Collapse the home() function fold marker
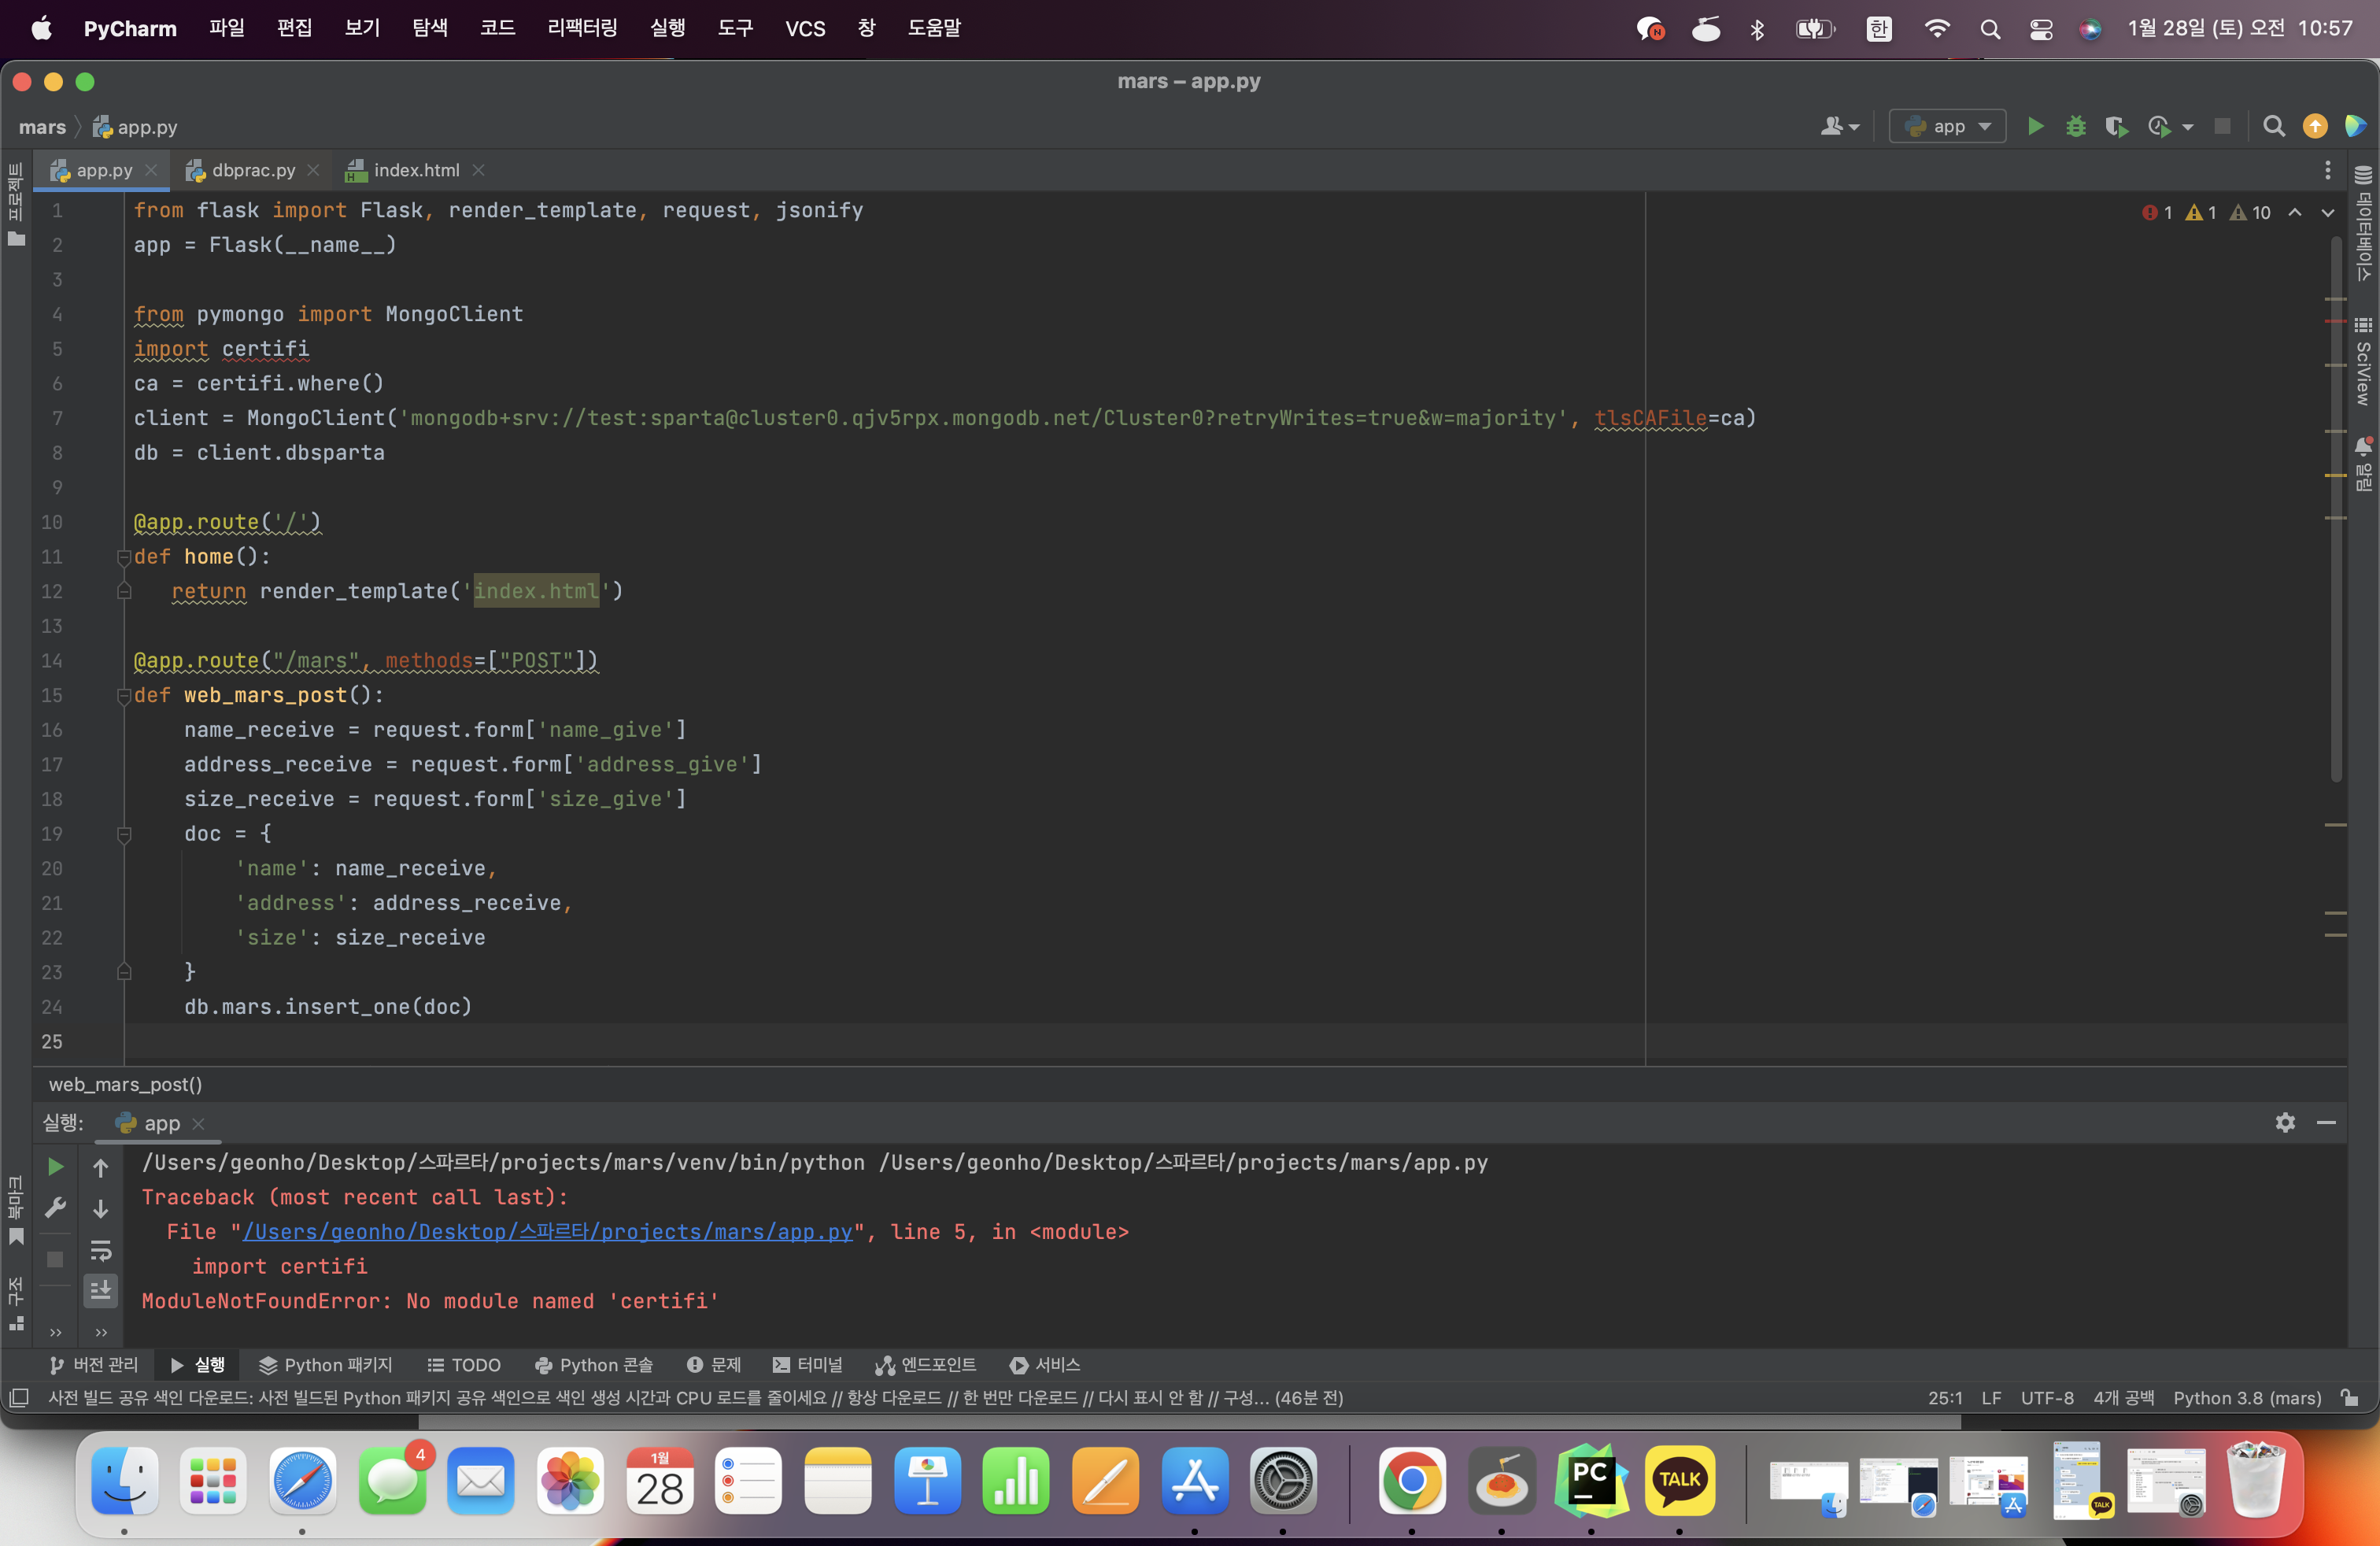The width and height of the screenshot is (2380, 1546). 124,557
